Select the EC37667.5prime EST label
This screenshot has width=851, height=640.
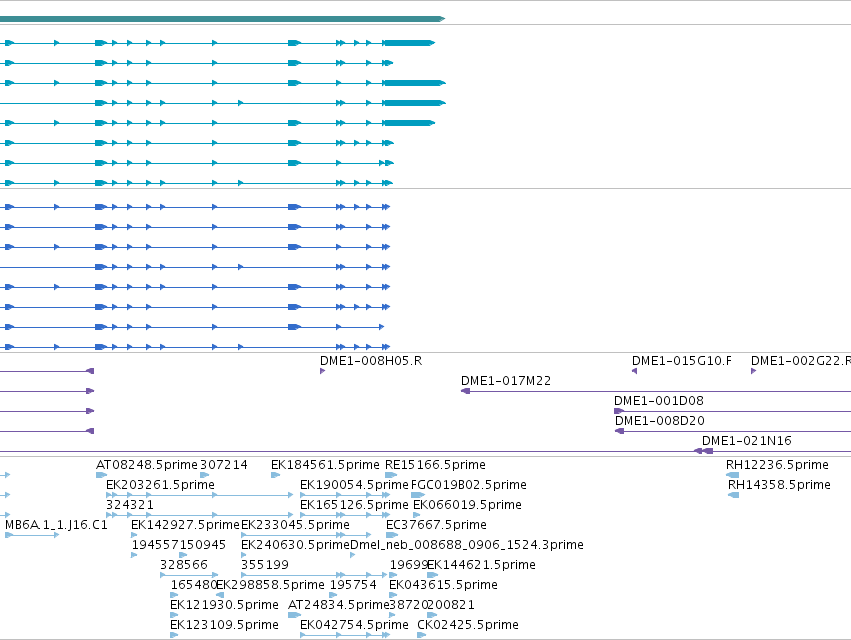[436, 525]
